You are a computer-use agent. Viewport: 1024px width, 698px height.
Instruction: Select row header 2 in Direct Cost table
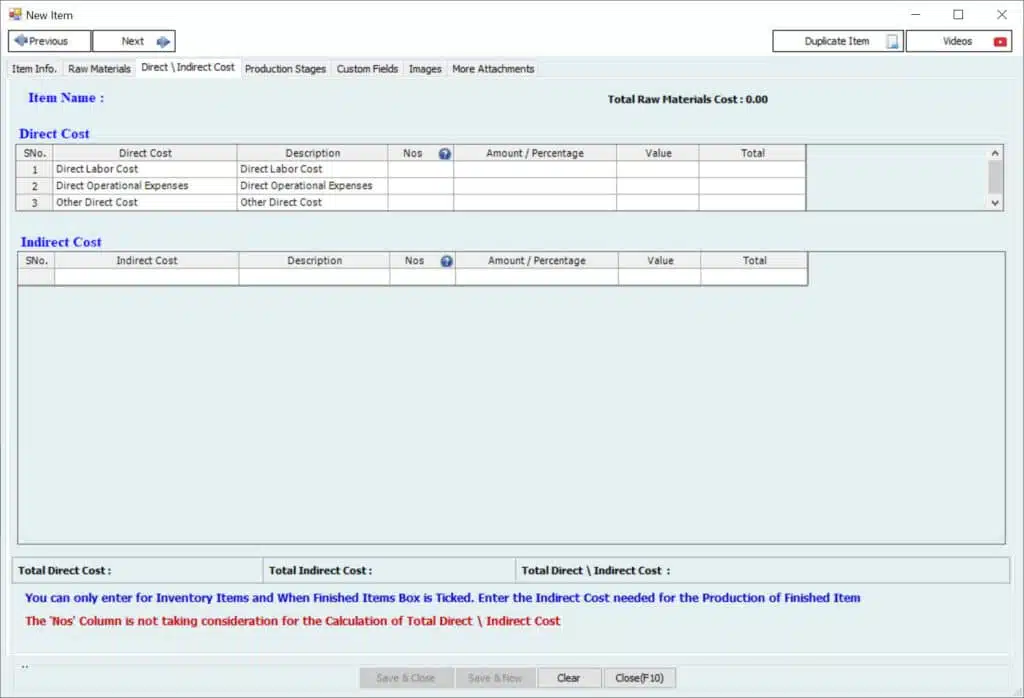[35, 186]
